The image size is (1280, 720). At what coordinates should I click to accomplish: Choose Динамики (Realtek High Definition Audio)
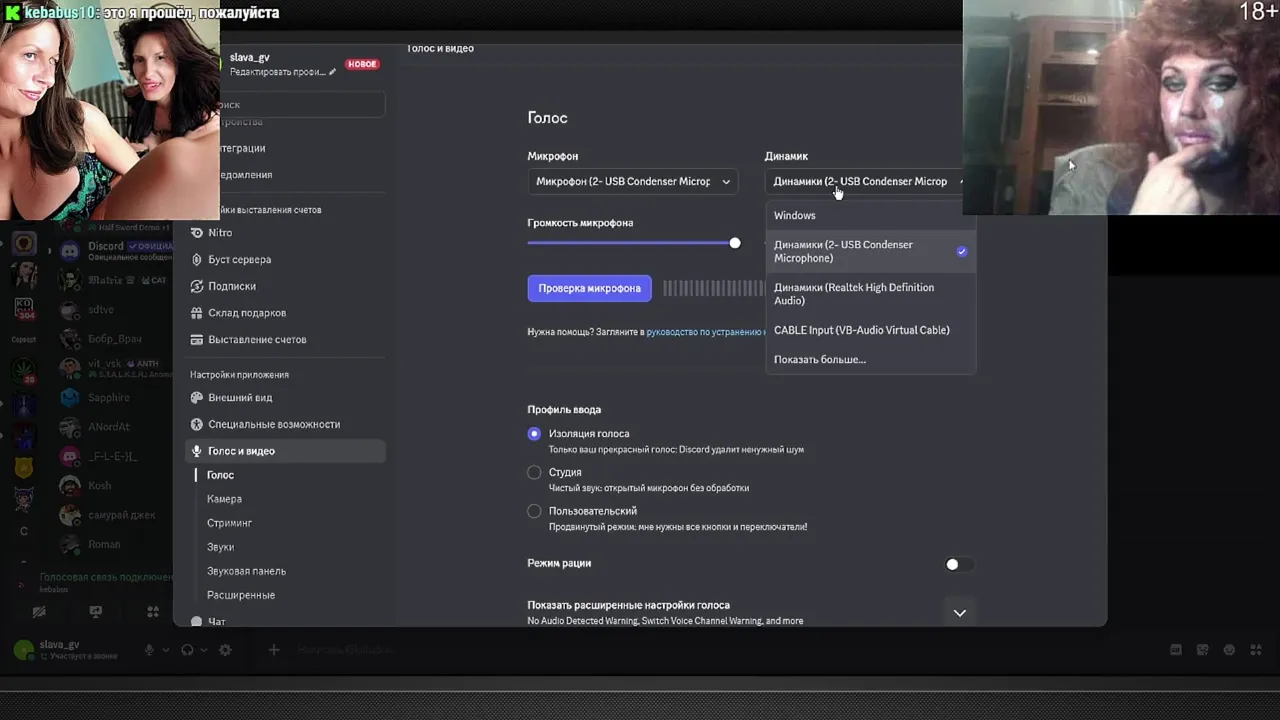click(870, 294)
